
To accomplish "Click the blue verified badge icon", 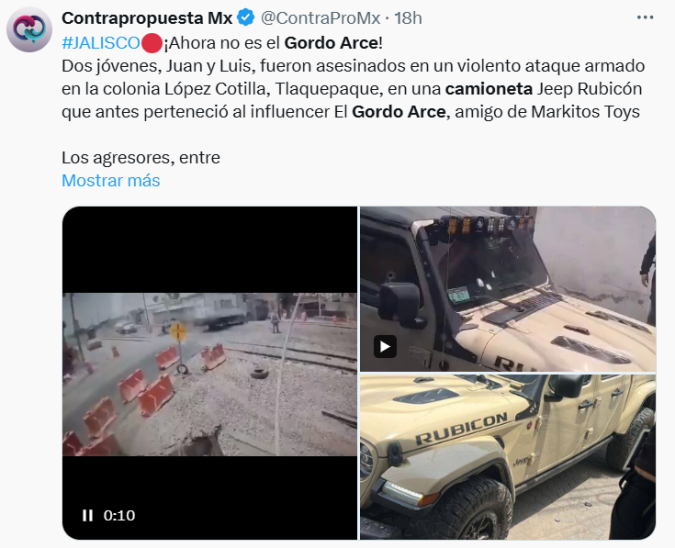I will point(246,18).
